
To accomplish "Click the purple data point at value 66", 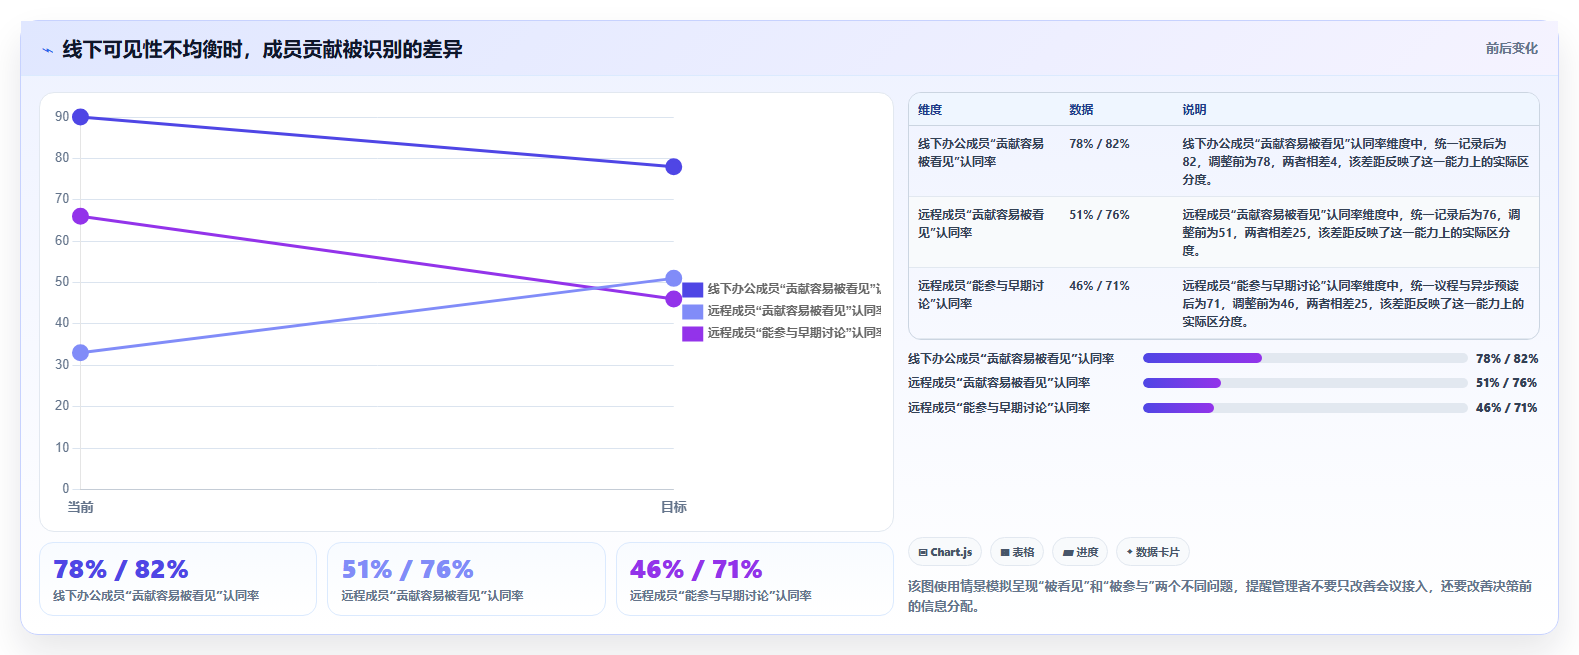I will click(81, 216).
